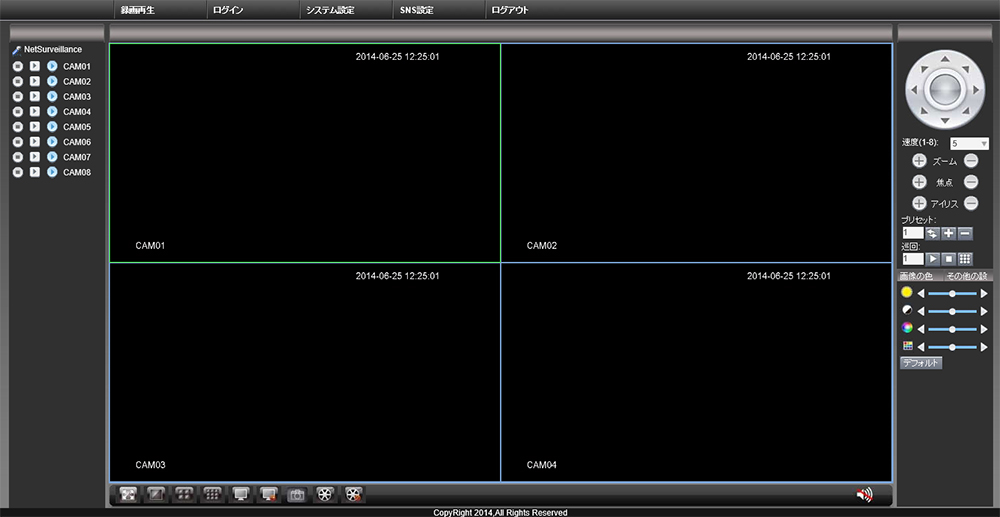The width and height of the screenshot is (1000, 517).
Task: Add preset with the plus button
Action: [949, 234]
